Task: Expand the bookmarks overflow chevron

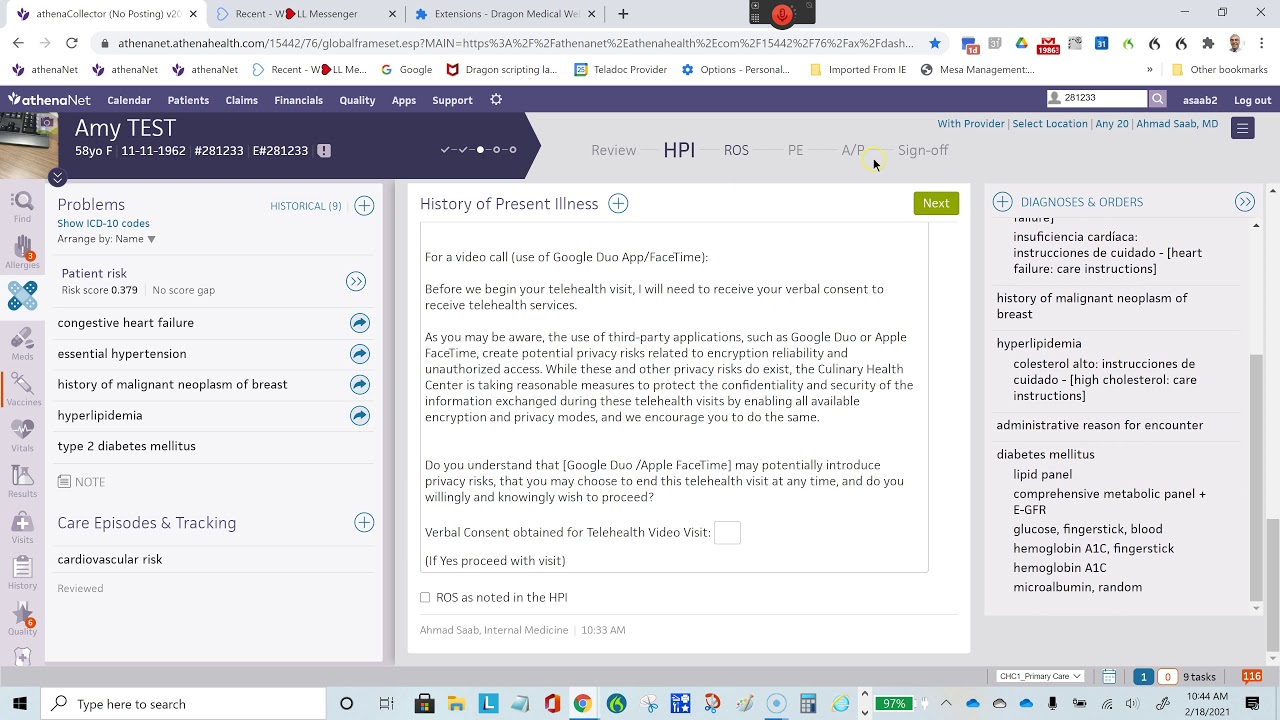Action: (1149, 70)
